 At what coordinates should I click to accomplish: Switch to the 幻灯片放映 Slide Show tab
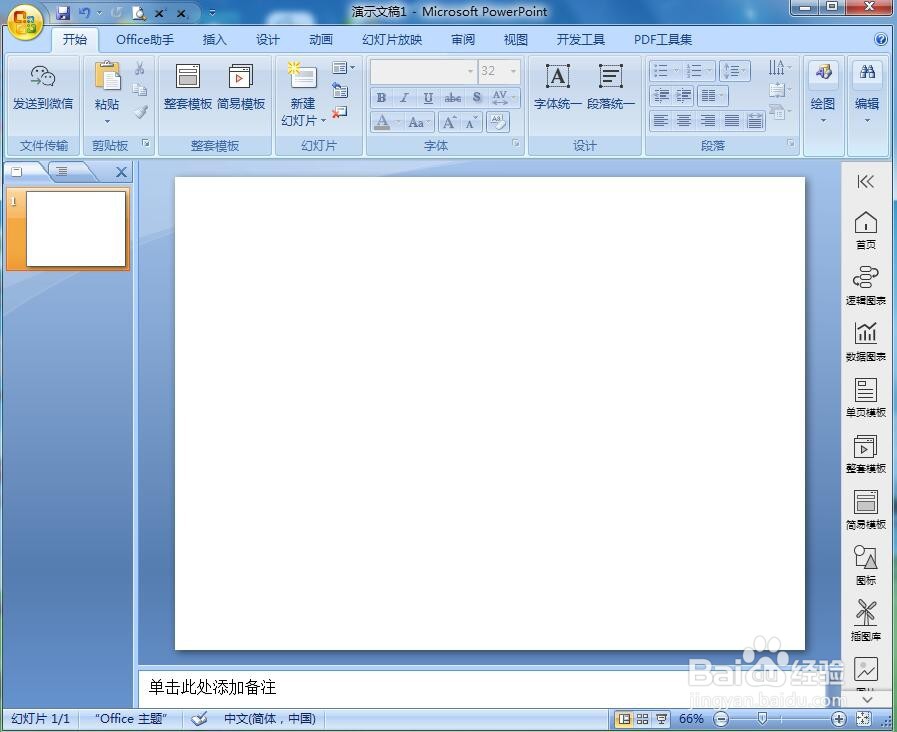point(392,39)
